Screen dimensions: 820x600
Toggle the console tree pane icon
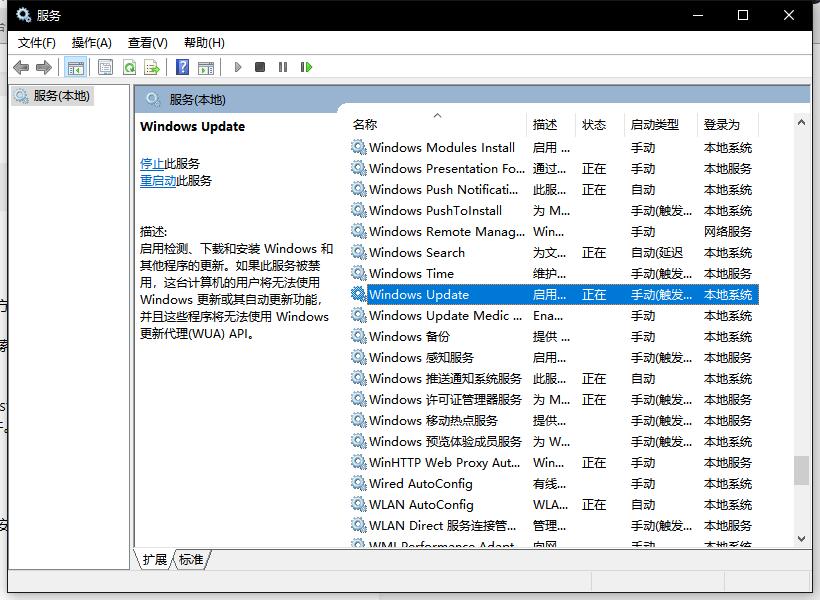pos(75,67)
